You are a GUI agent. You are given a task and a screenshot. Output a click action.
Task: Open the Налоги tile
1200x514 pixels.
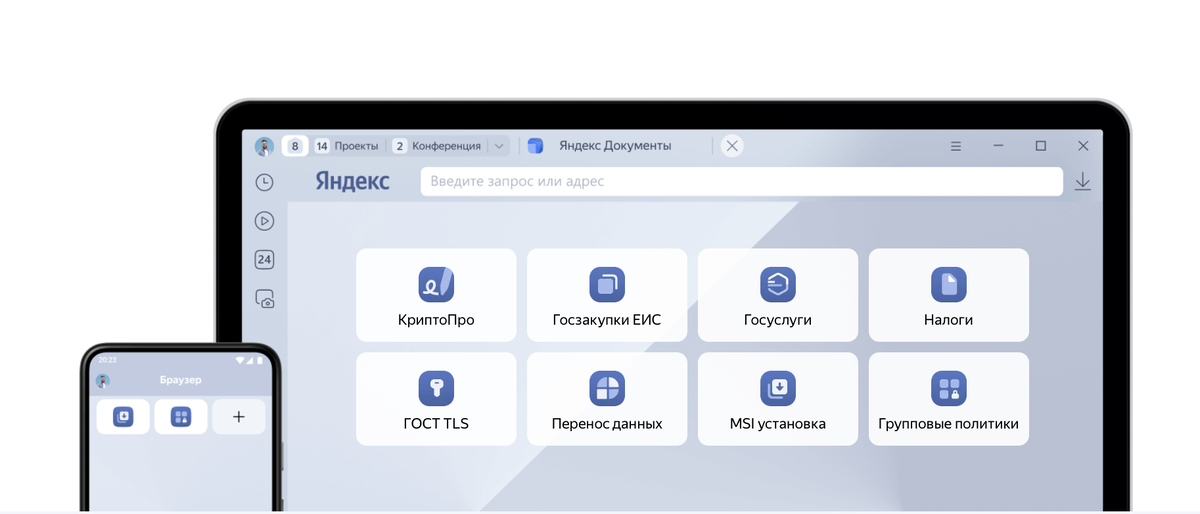(x=949, y=295)
